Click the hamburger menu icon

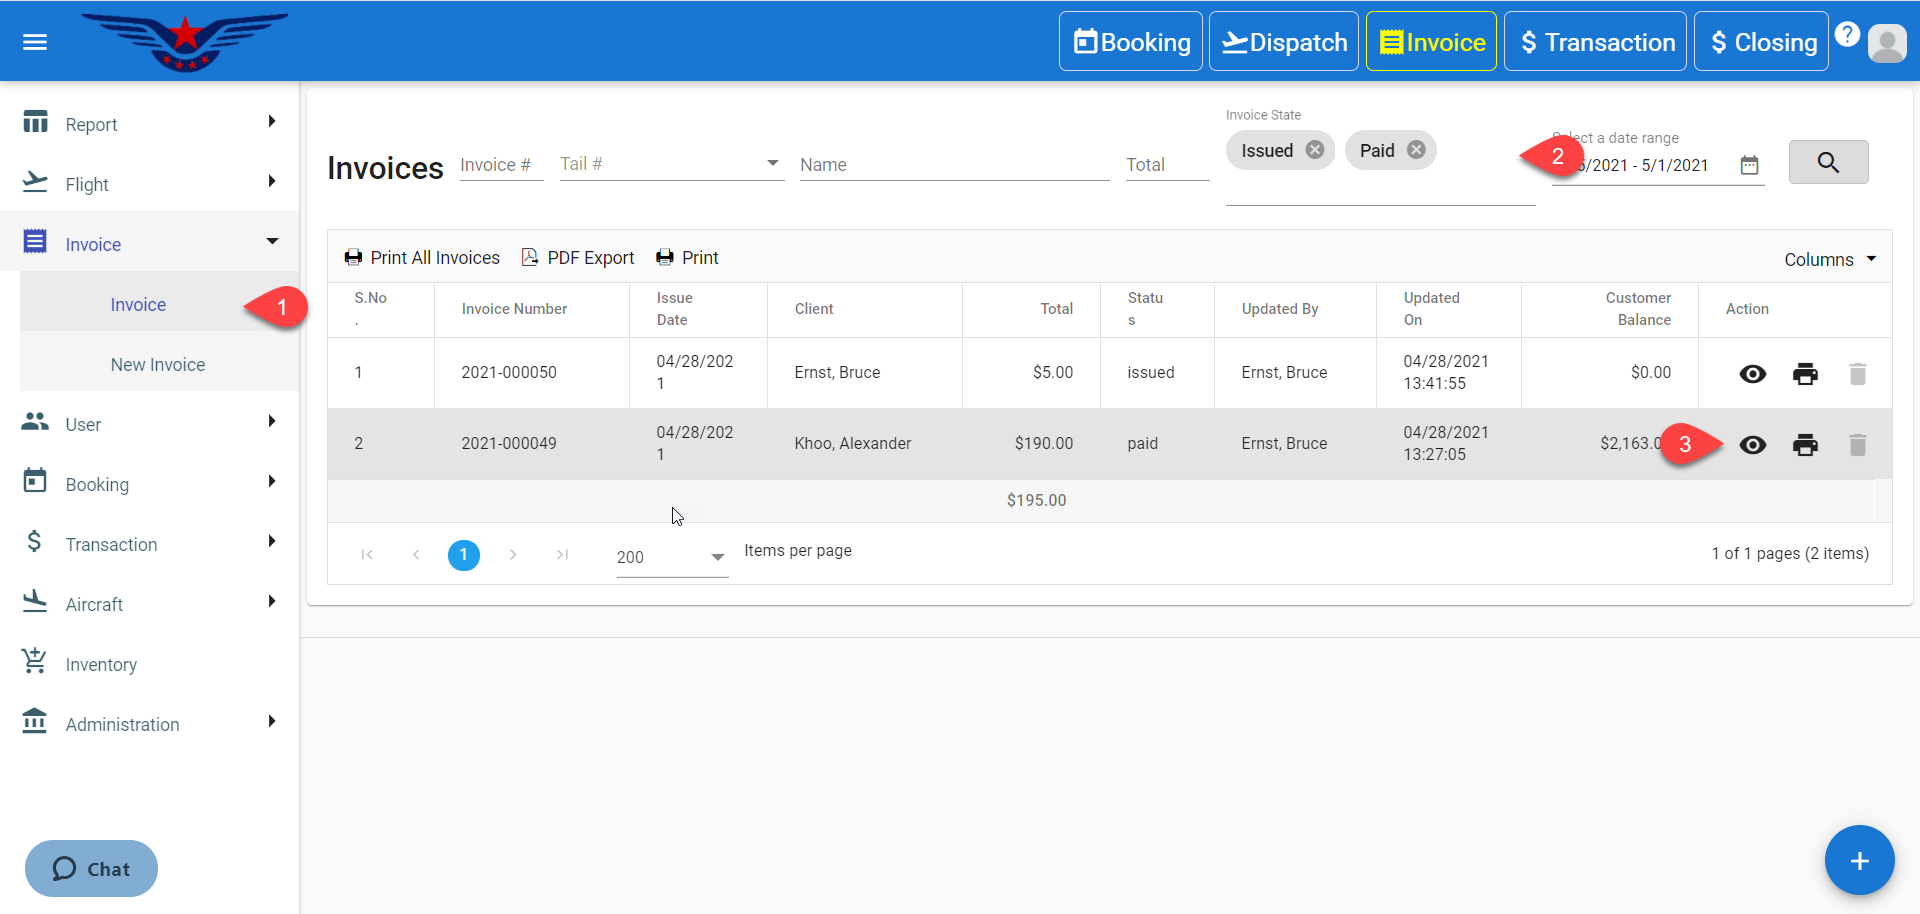tap(35, 42)
